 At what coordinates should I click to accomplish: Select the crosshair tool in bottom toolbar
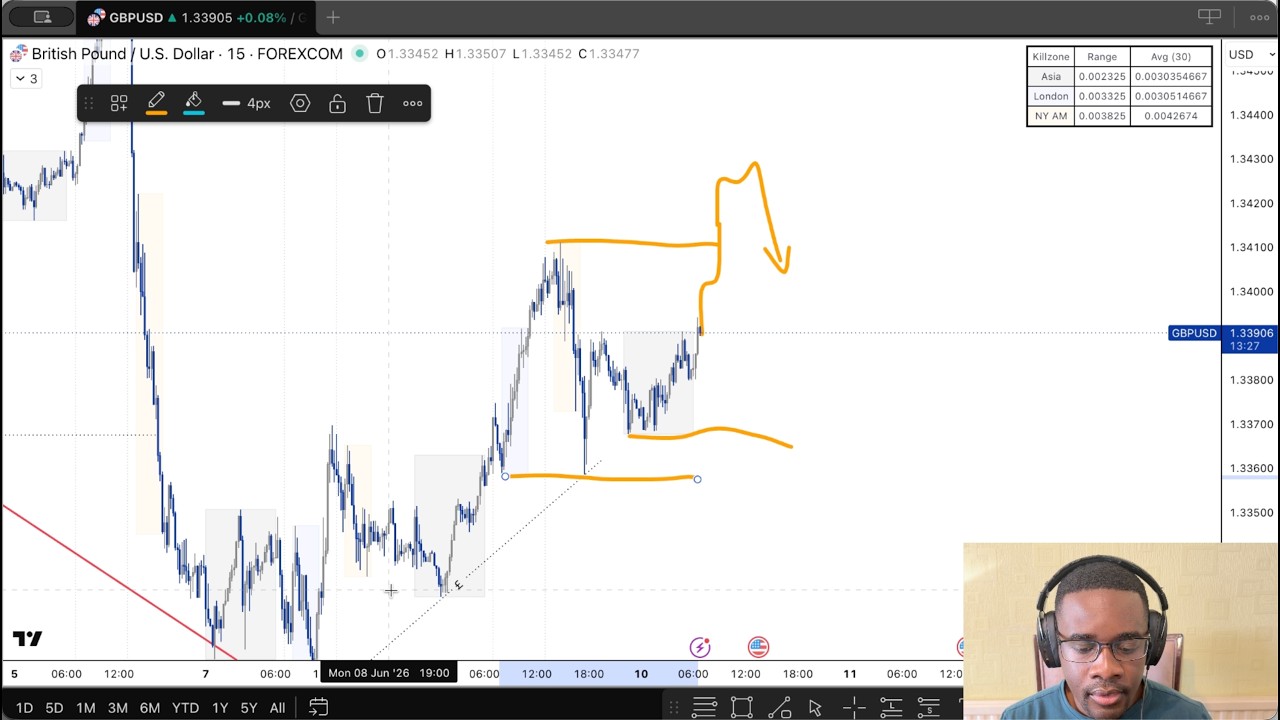click(x=853, y=707)
